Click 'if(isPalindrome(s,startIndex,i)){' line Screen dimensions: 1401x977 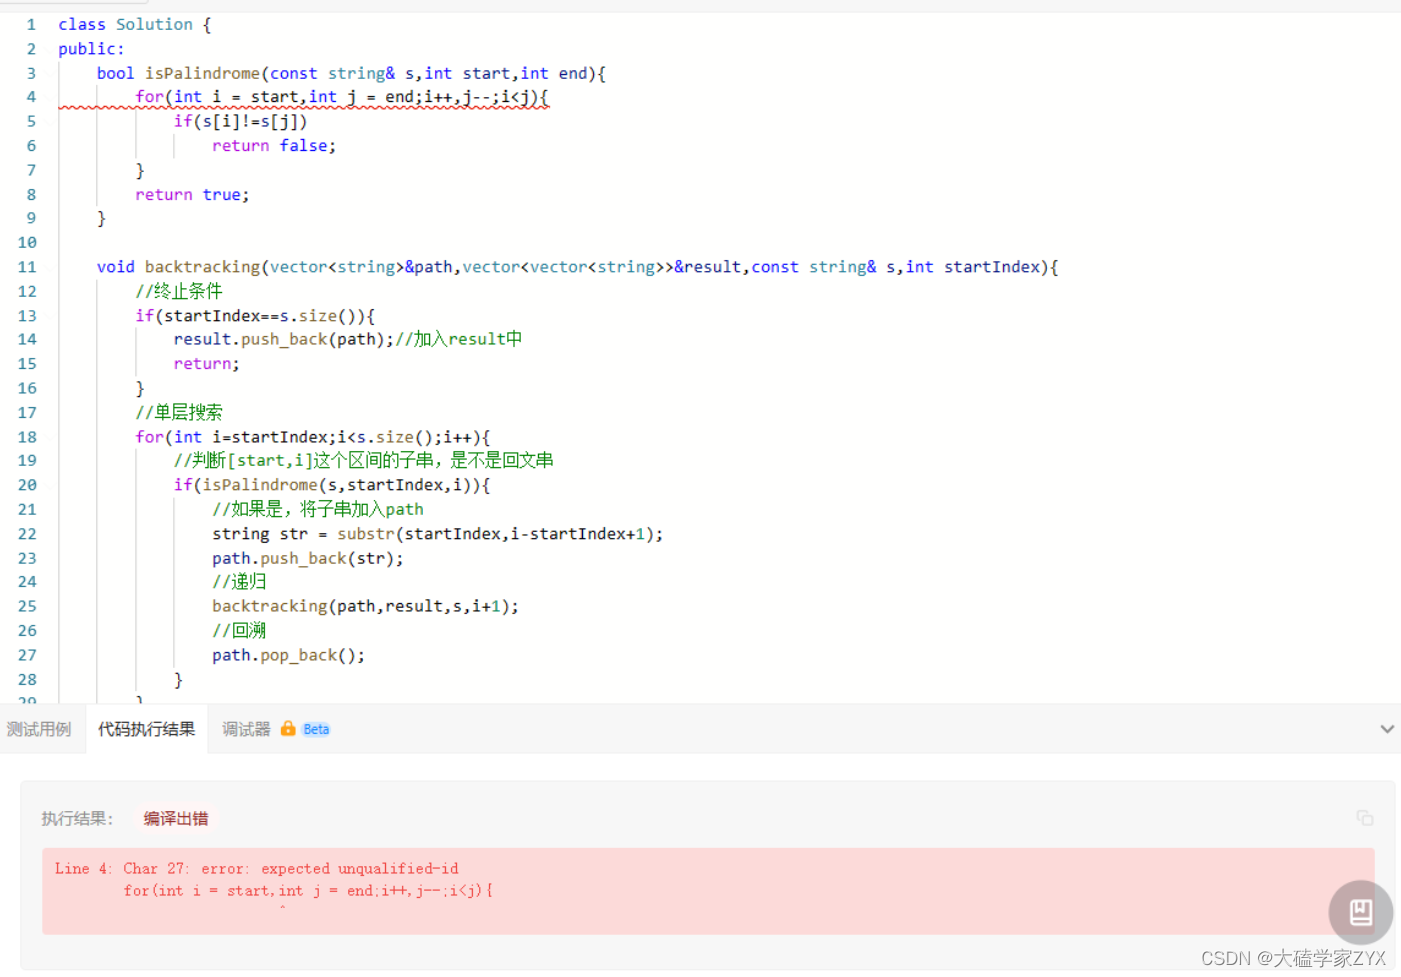pos(332,485)
